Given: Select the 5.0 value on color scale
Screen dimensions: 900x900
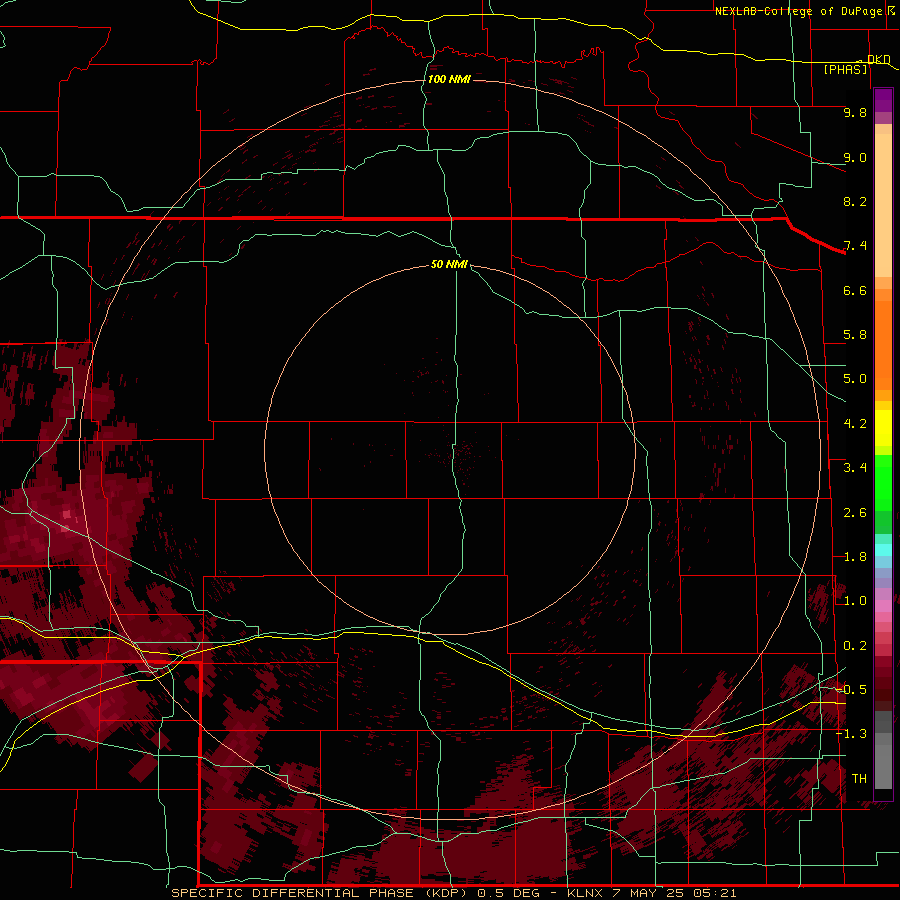Looking at the screenshot, I should click(x=855, y=379).
